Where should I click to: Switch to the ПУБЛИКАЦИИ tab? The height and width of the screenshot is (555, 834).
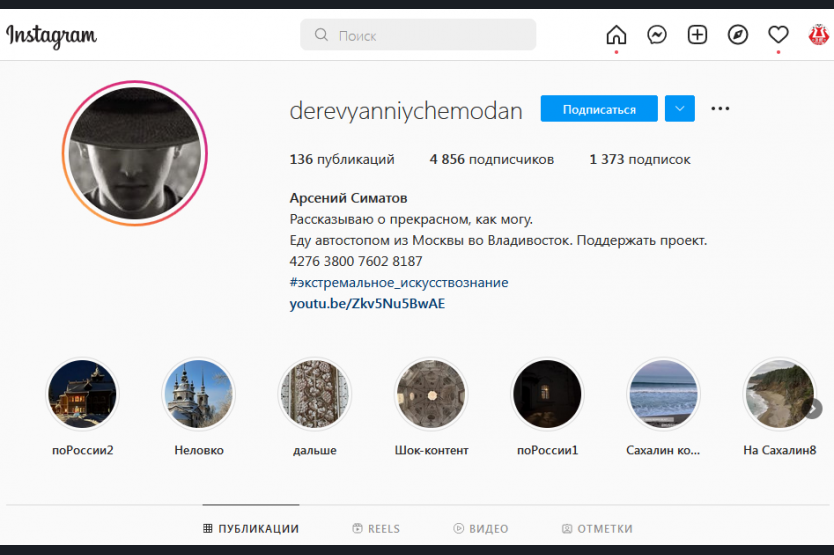tap(251, 528)
